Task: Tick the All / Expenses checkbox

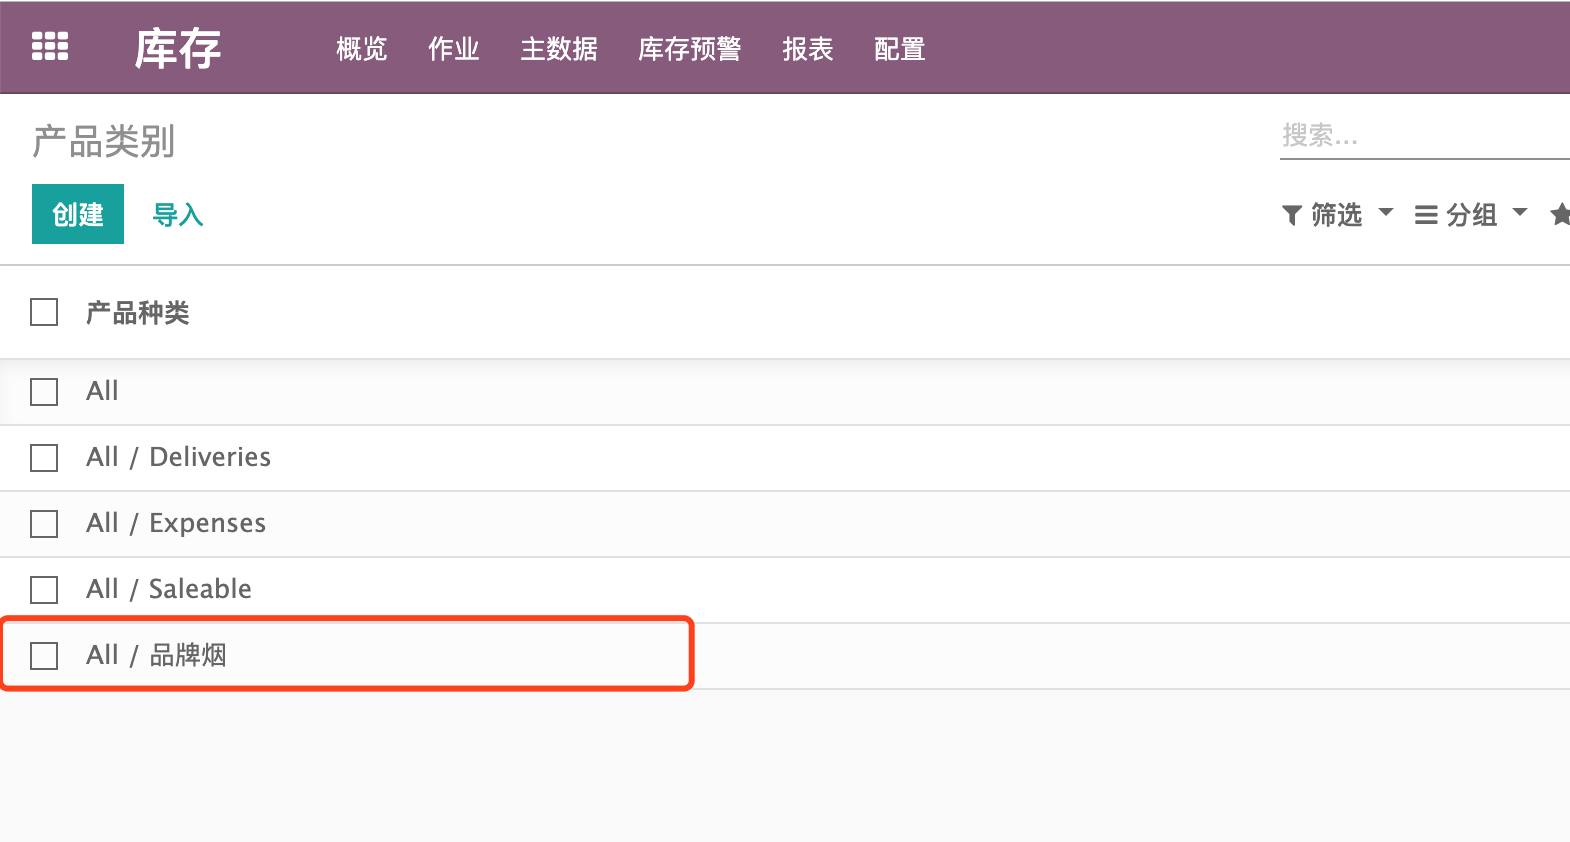Action: tap(44, 524)
